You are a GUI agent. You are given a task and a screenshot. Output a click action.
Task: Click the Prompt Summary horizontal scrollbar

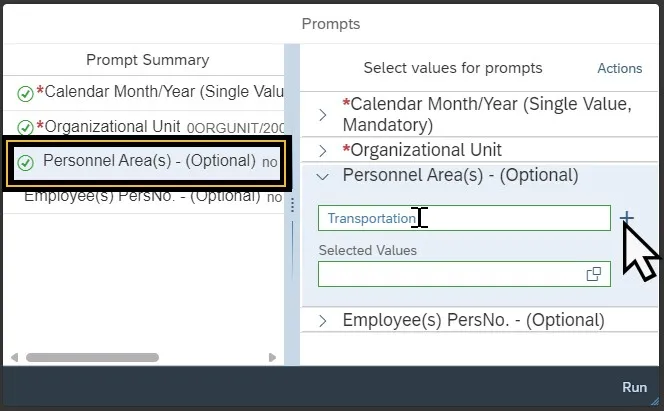pyautogui.click(x=92, y=357)
